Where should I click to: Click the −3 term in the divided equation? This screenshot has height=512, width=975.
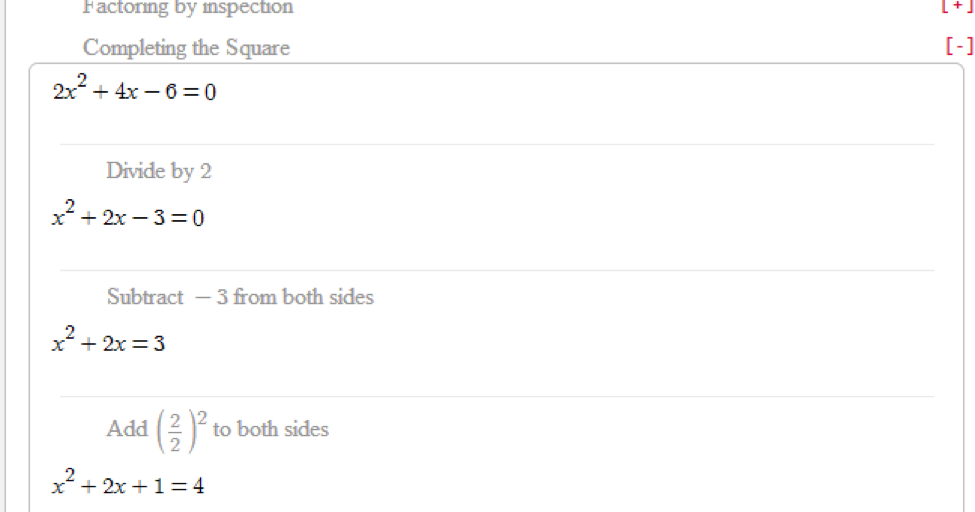pos(149,218)
